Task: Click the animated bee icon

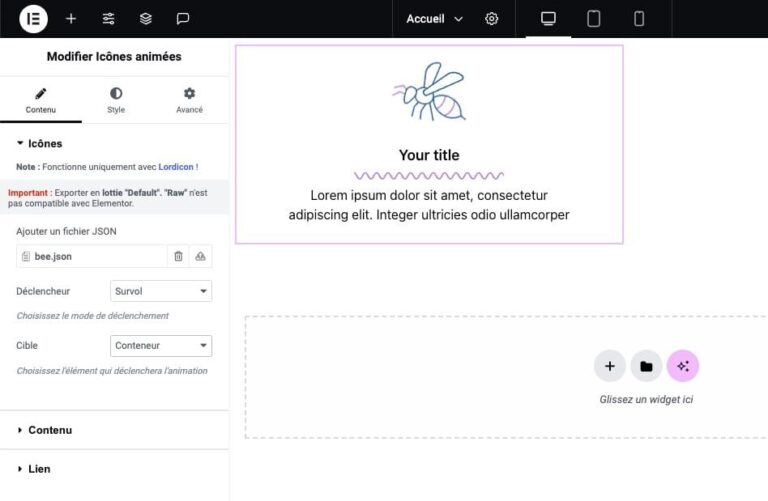Action: coord(429,92)
